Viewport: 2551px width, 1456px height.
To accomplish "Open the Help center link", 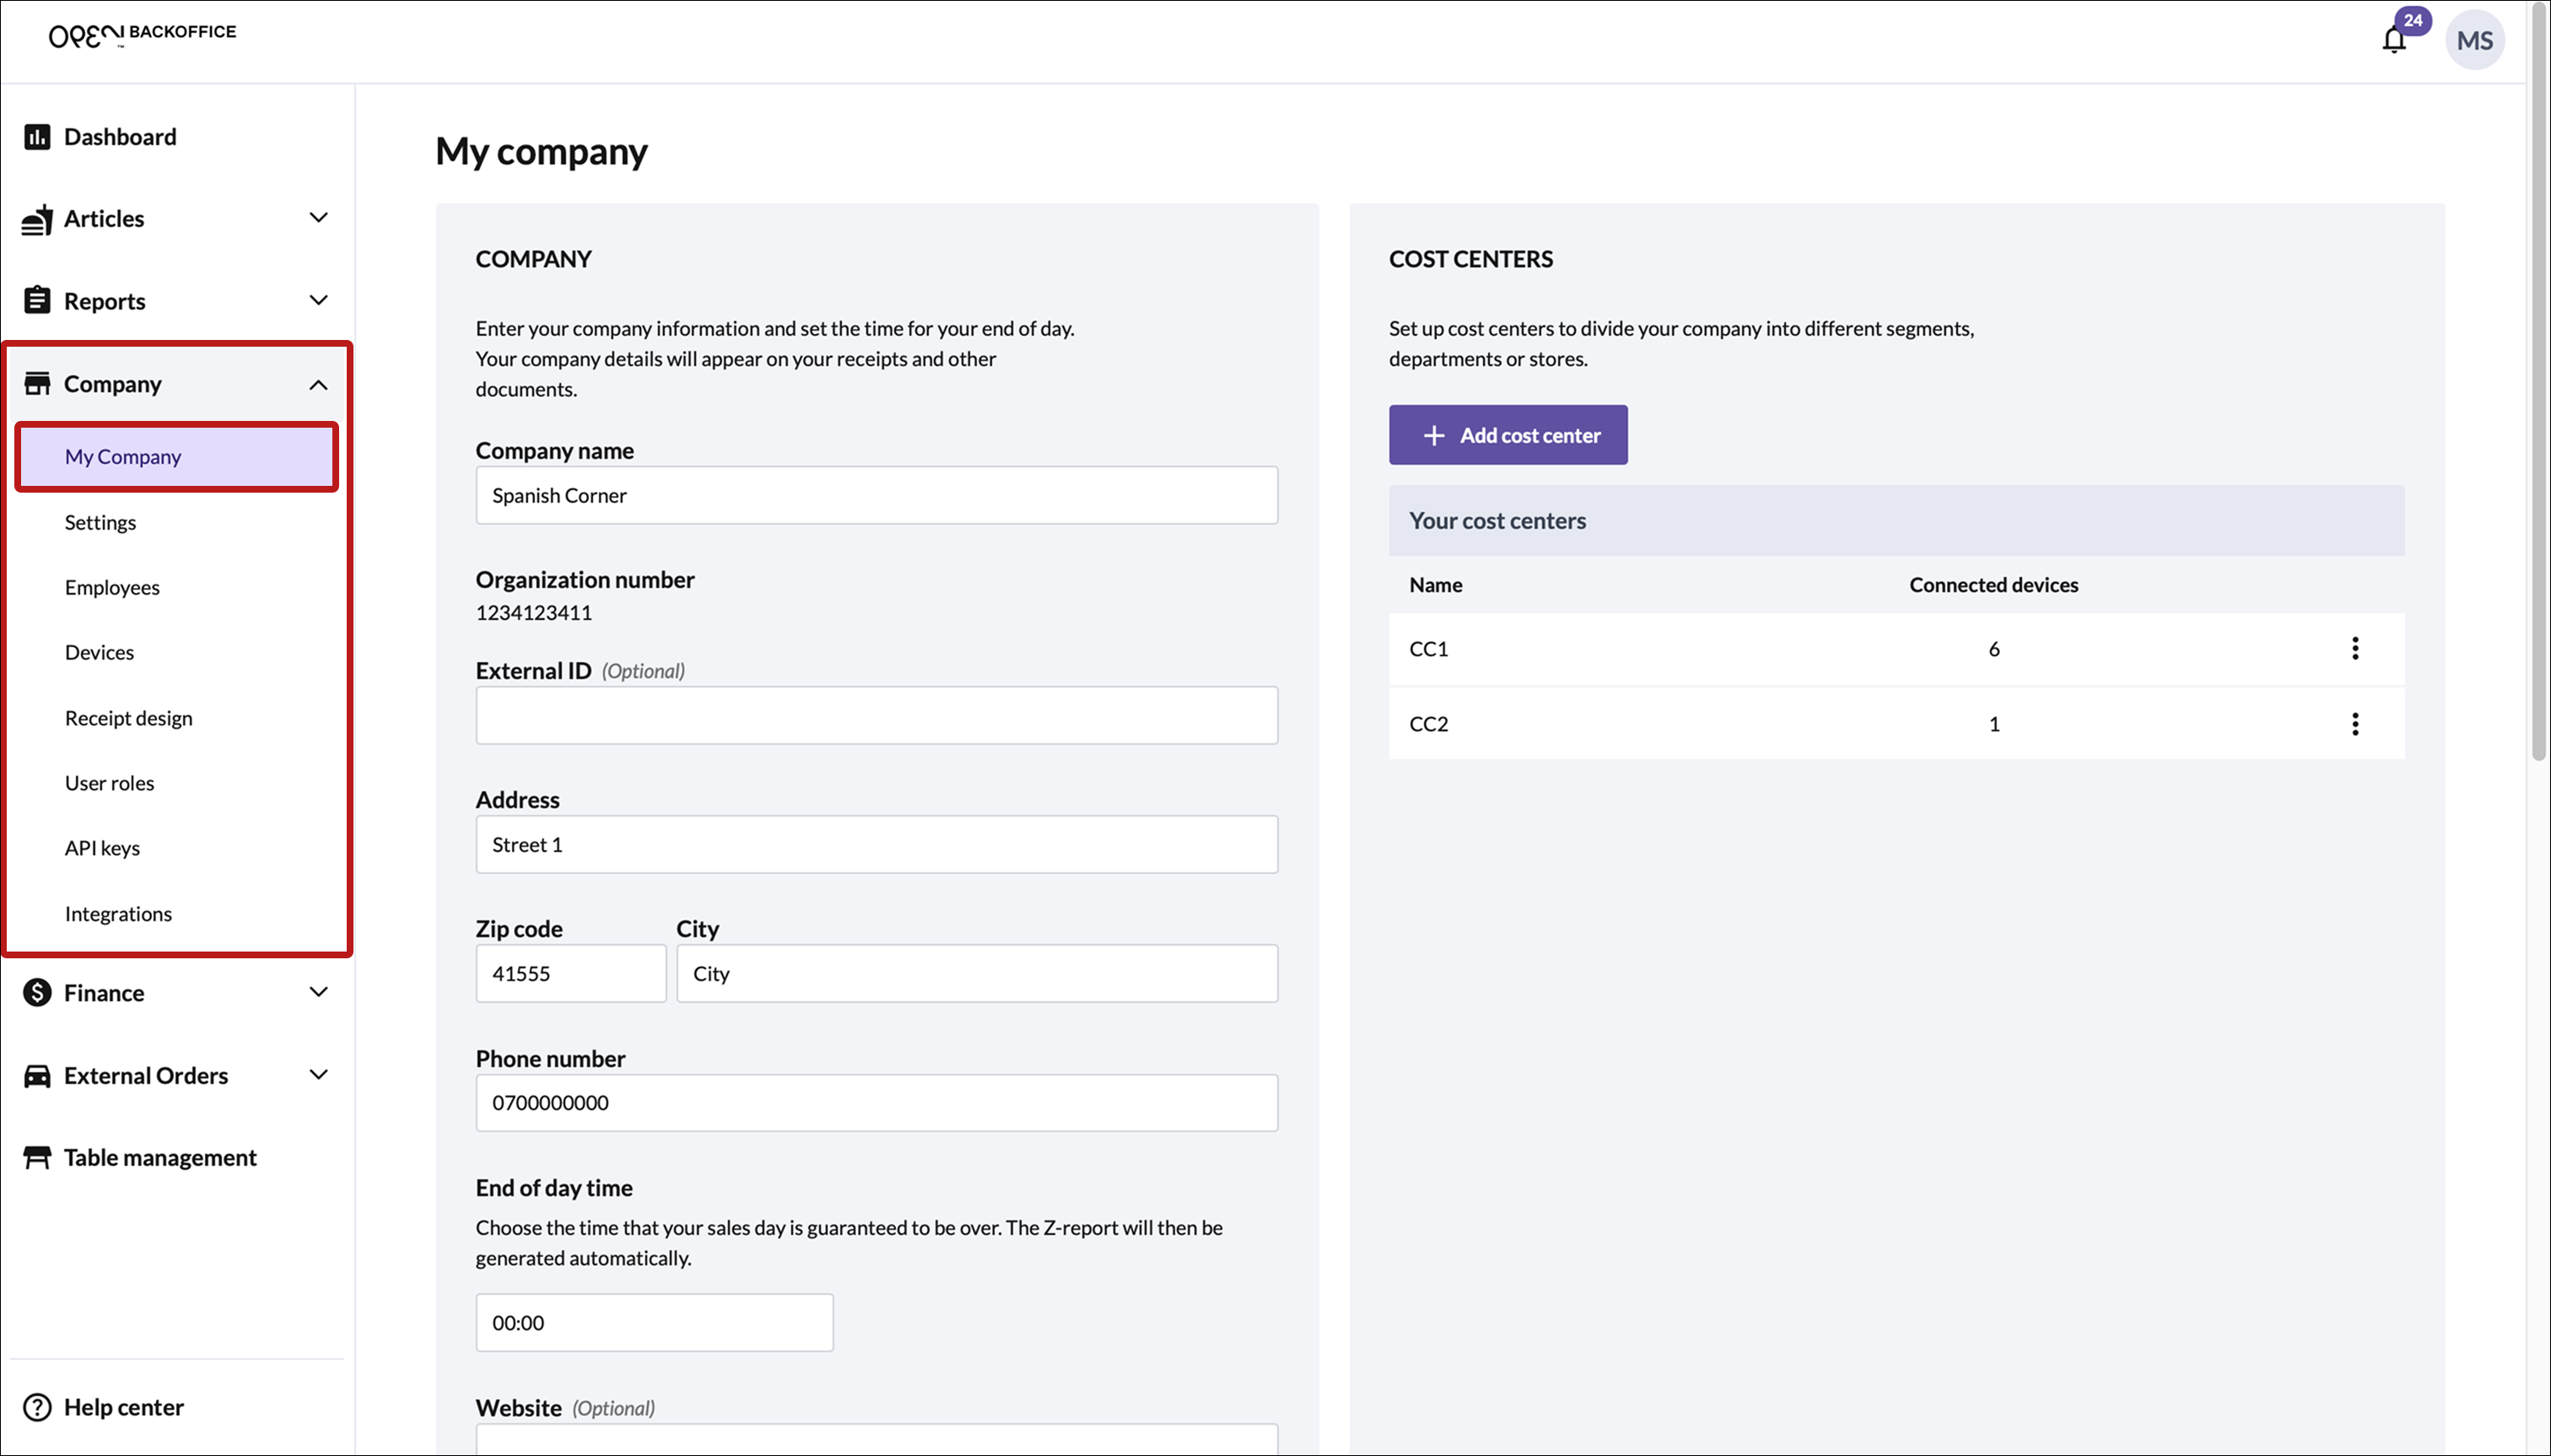I will point(124,1407).
